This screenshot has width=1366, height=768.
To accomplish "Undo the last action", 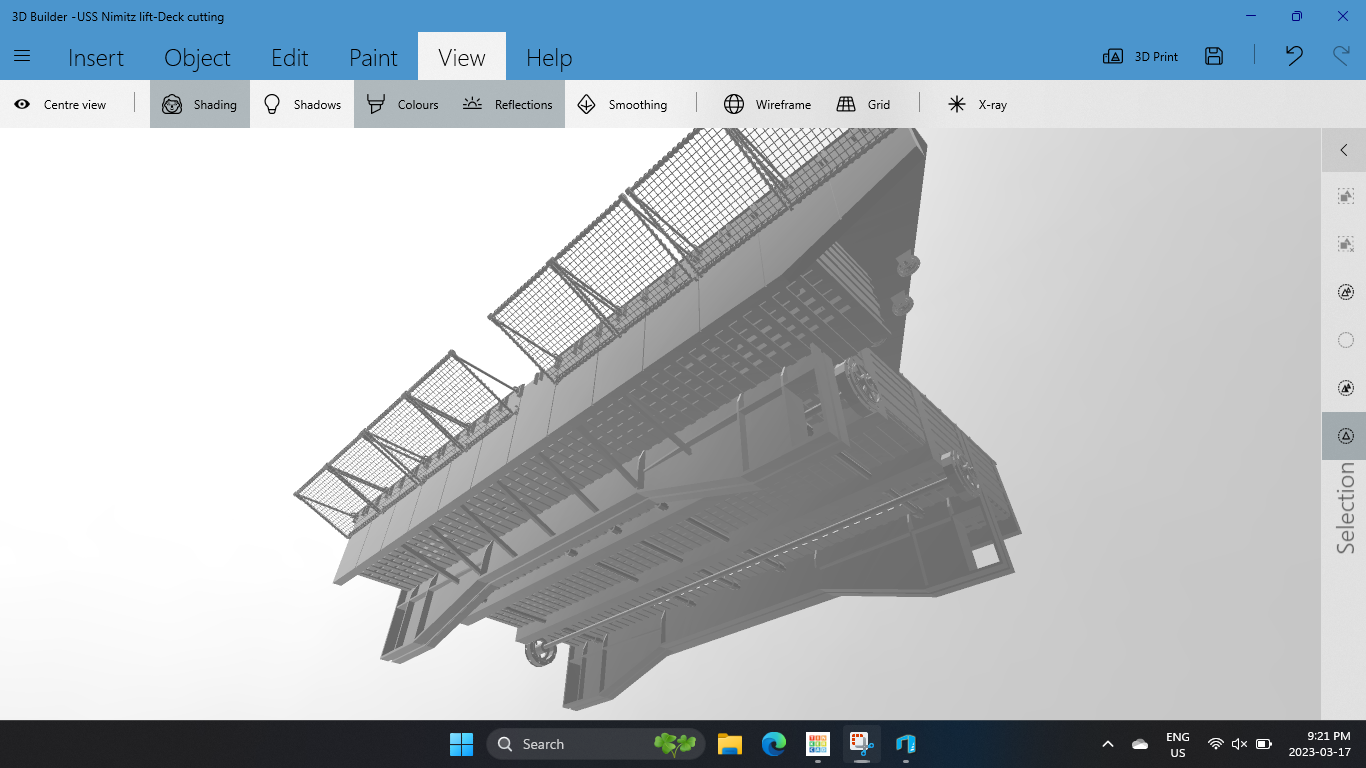I will click(1294, 56).
